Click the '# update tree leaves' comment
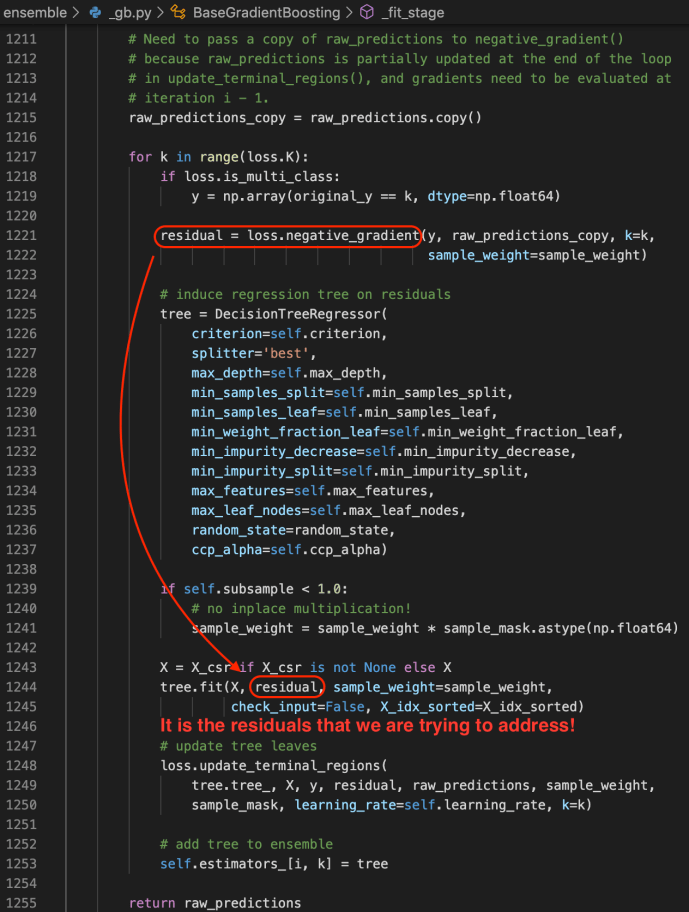The height and width of the screenshot is (912, 689). click(238, 746)
